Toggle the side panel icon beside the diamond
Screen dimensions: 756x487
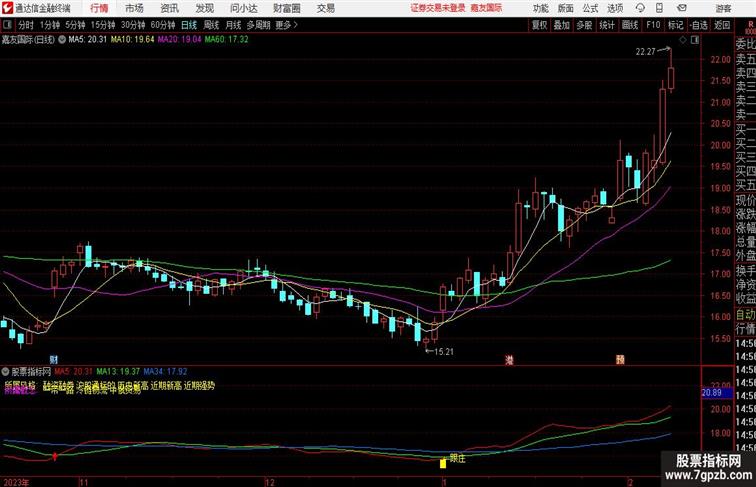point(695,40)
